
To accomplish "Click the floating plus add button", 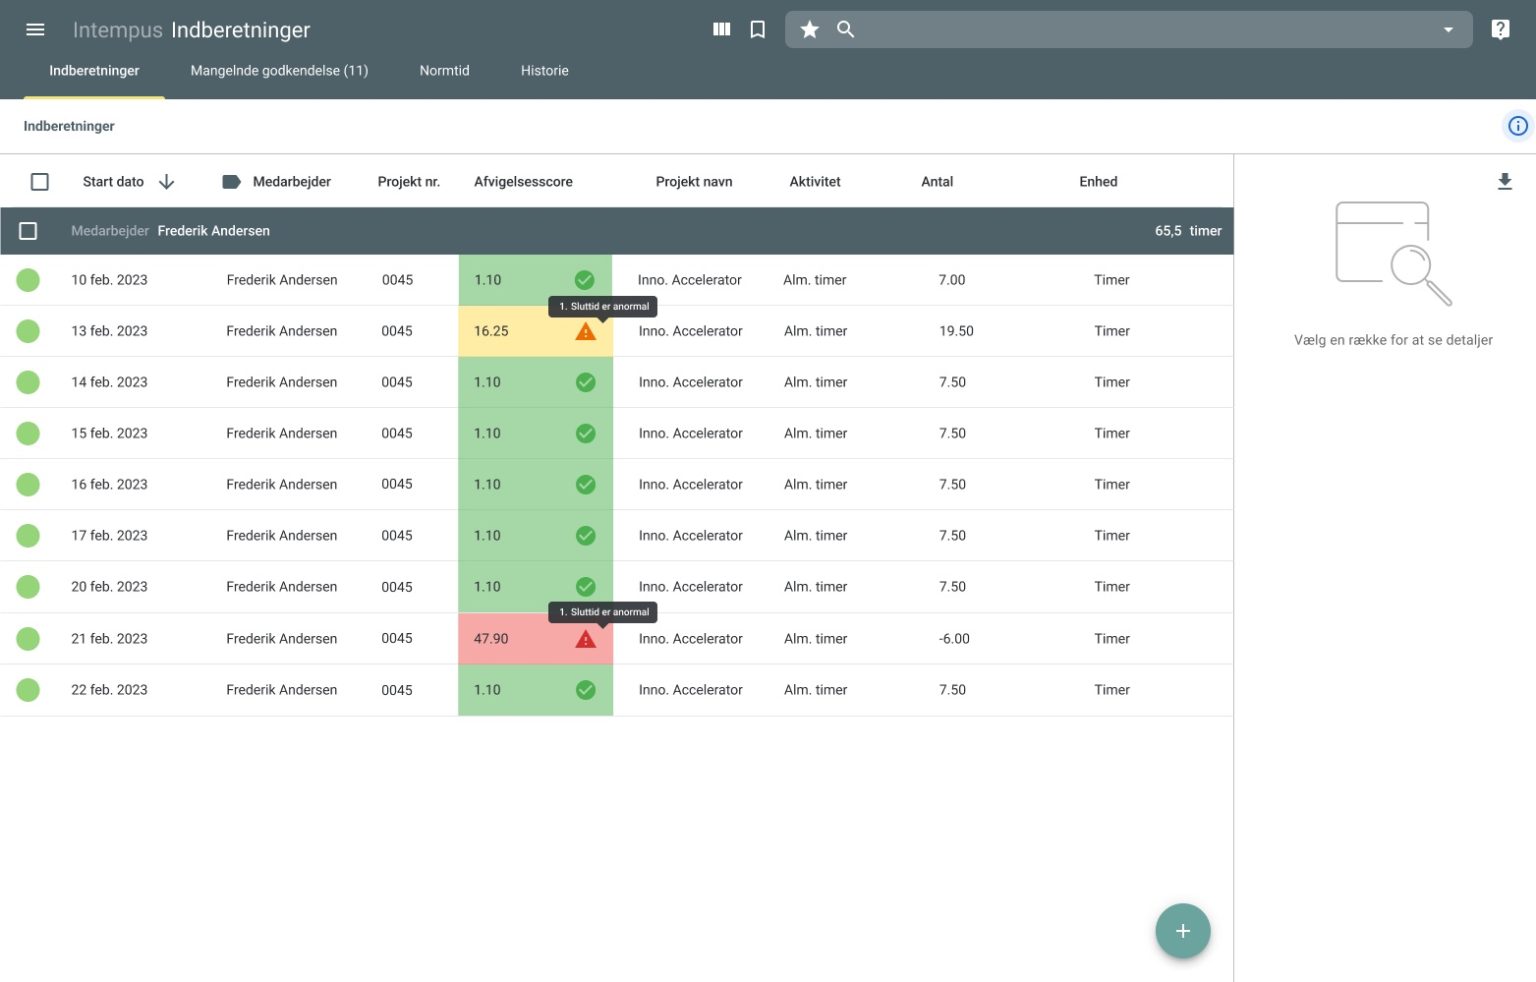I will click(x=1183, y=931).
